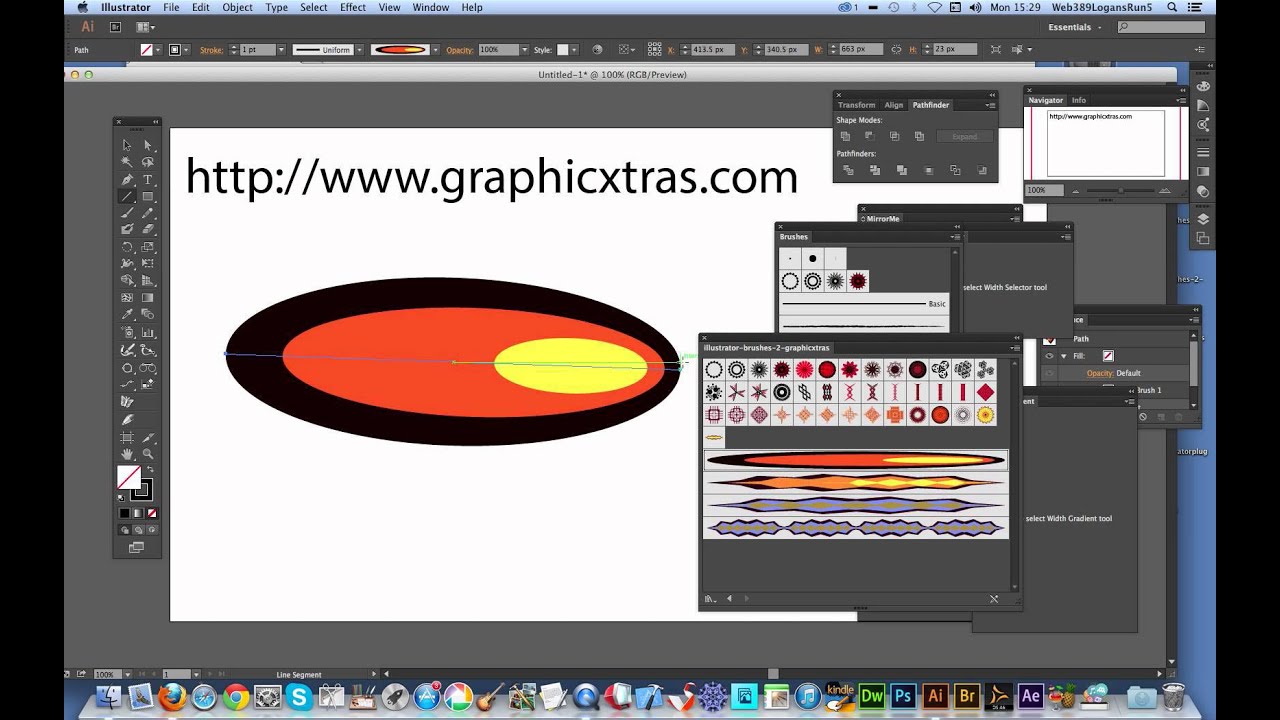
Task: Select the Direct Selection tool
Action: [x=147, y=145]
